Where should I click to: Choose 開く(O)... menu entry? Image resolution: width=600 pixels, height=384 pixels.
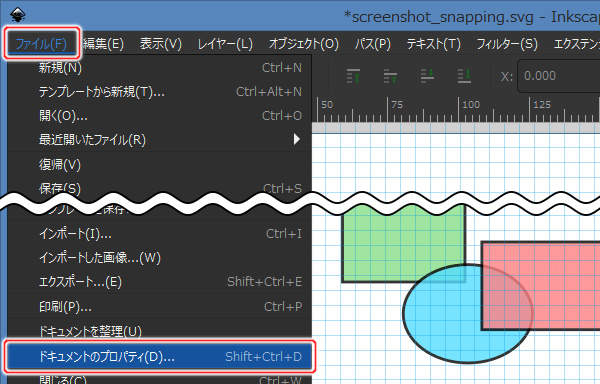click(160, 116)
